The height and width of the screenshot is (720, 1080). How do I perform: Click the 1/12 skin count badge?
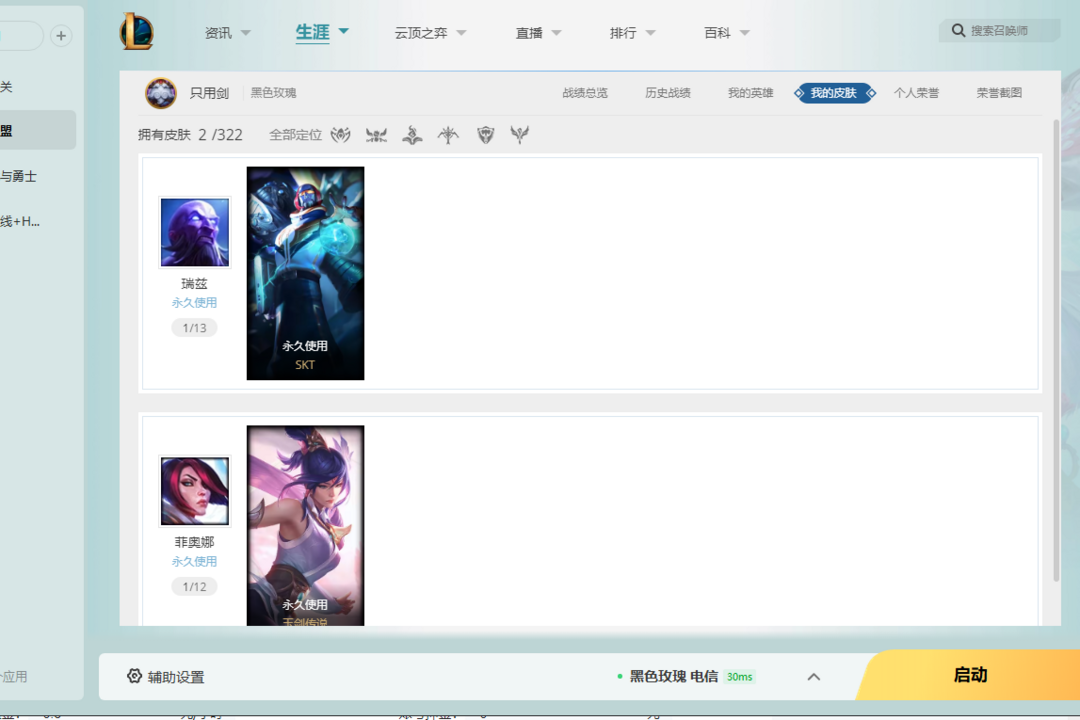pos(194,586)
